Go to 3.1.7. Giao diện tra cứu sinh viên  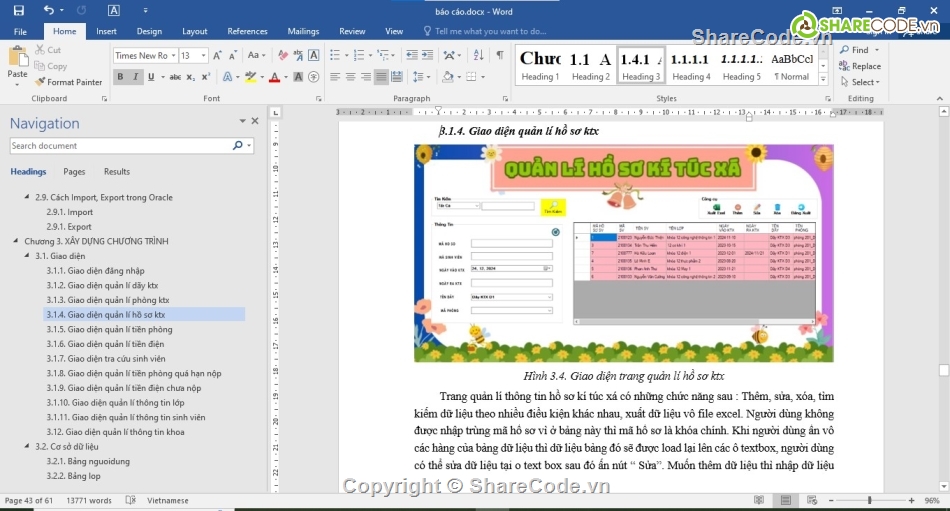[106, 358]
